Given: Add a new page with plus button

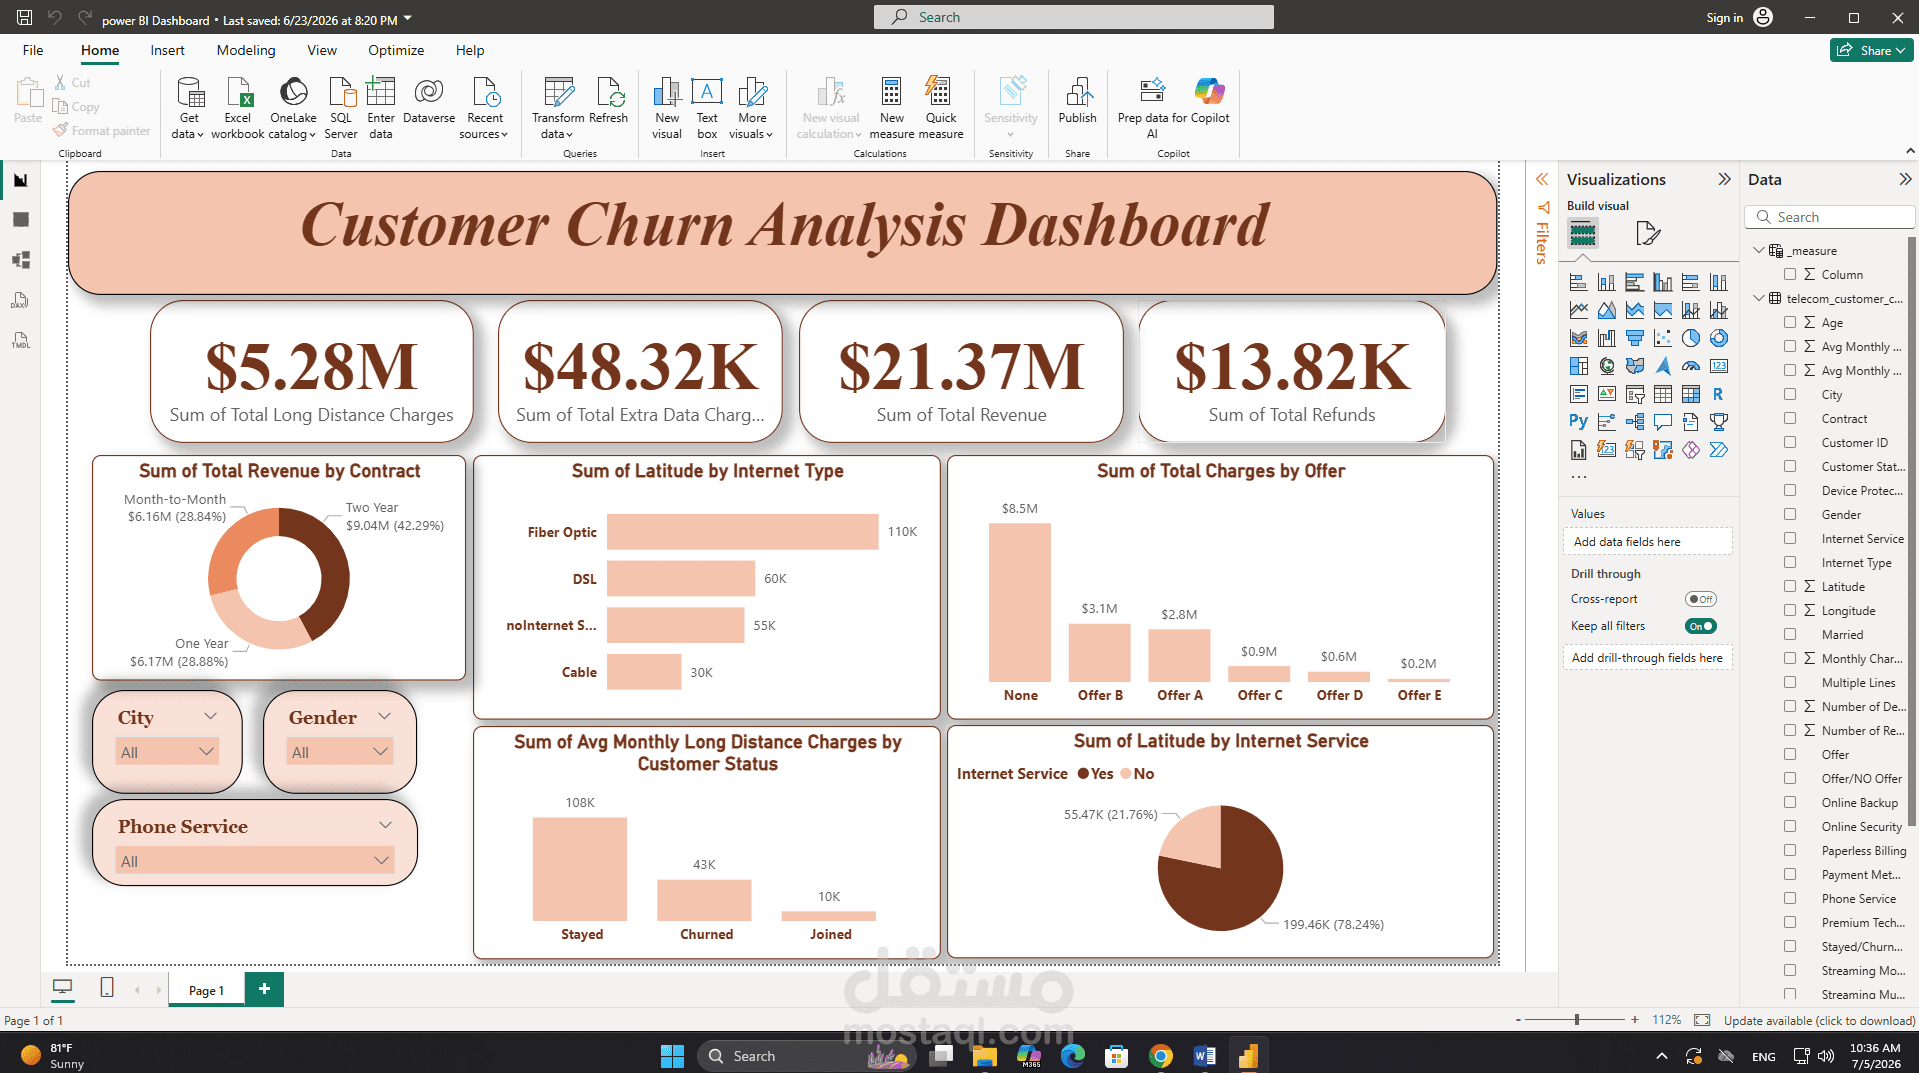Looking at the screenshot, I should click(x=264, y=989).
